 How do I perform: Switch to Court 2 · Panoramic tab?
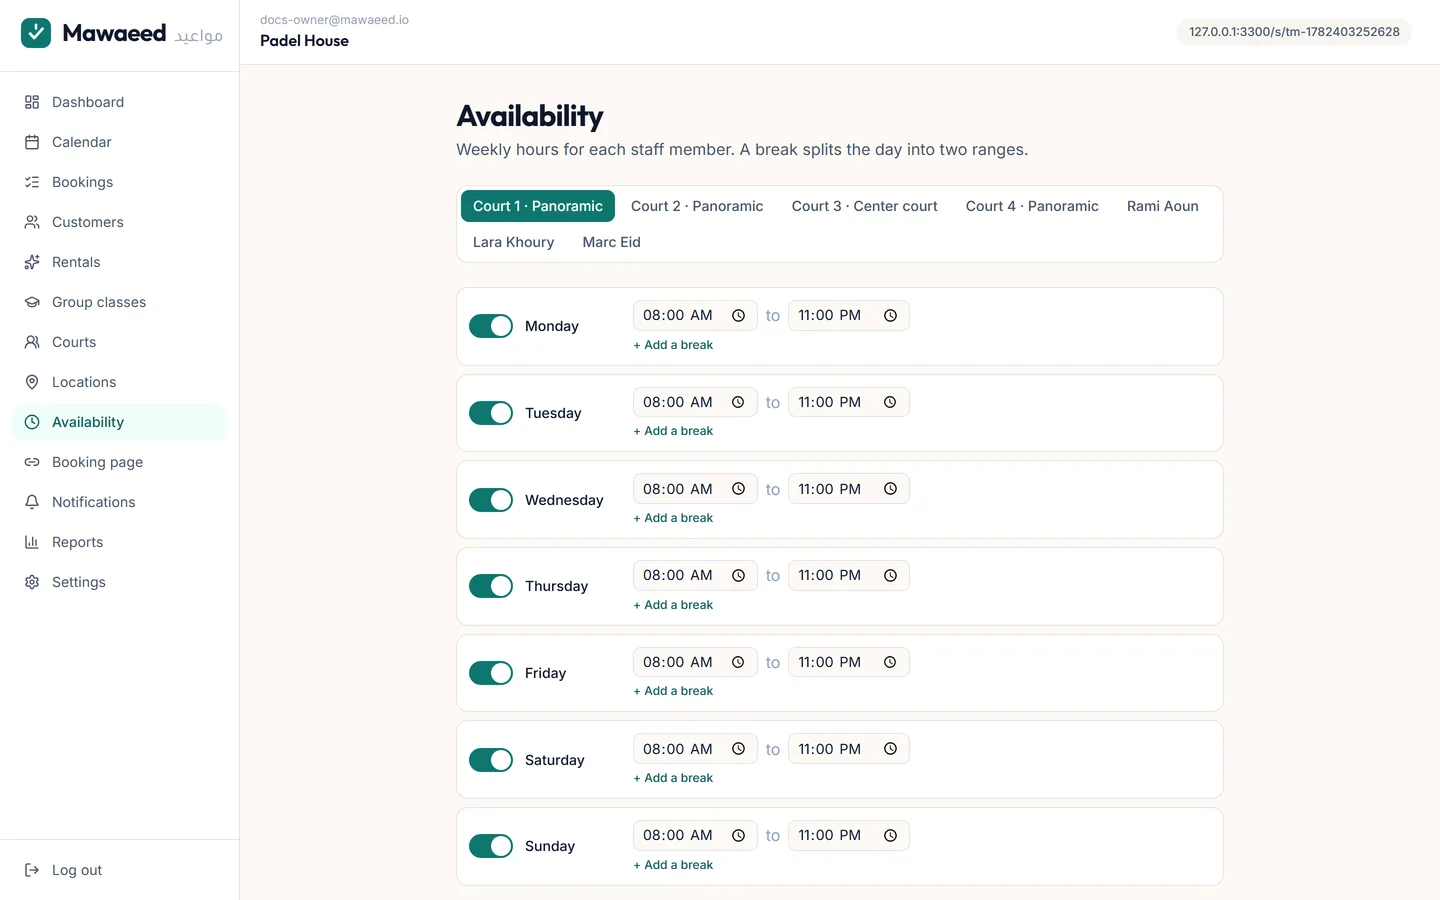697,206
